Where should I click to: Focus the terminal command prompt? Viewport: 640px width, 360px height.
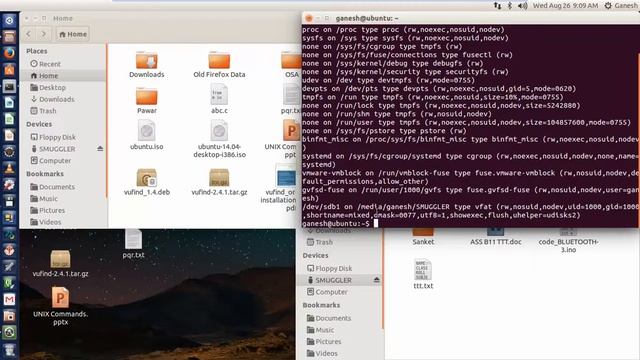pyautogui.click(x=376, y=223)
